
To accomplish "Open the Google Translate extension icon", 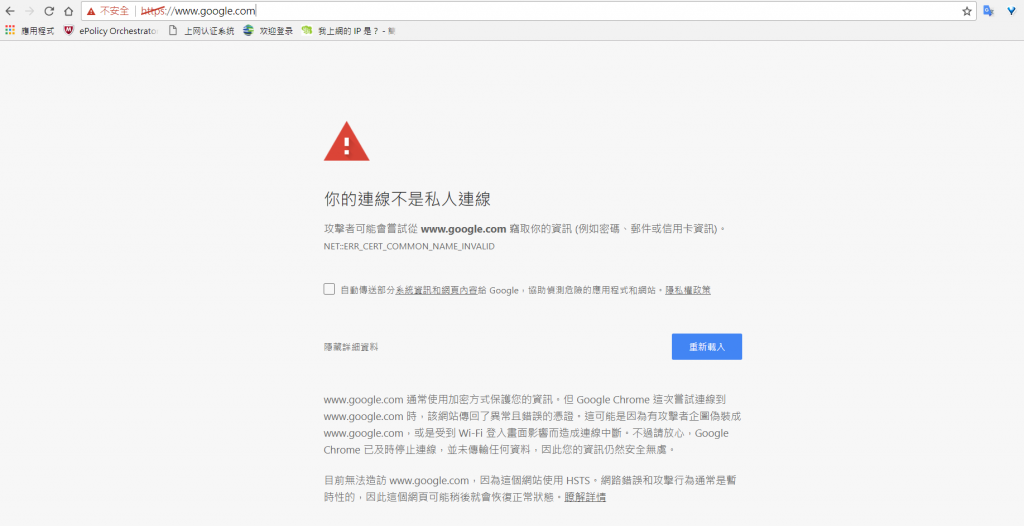I will coord(989,11).
